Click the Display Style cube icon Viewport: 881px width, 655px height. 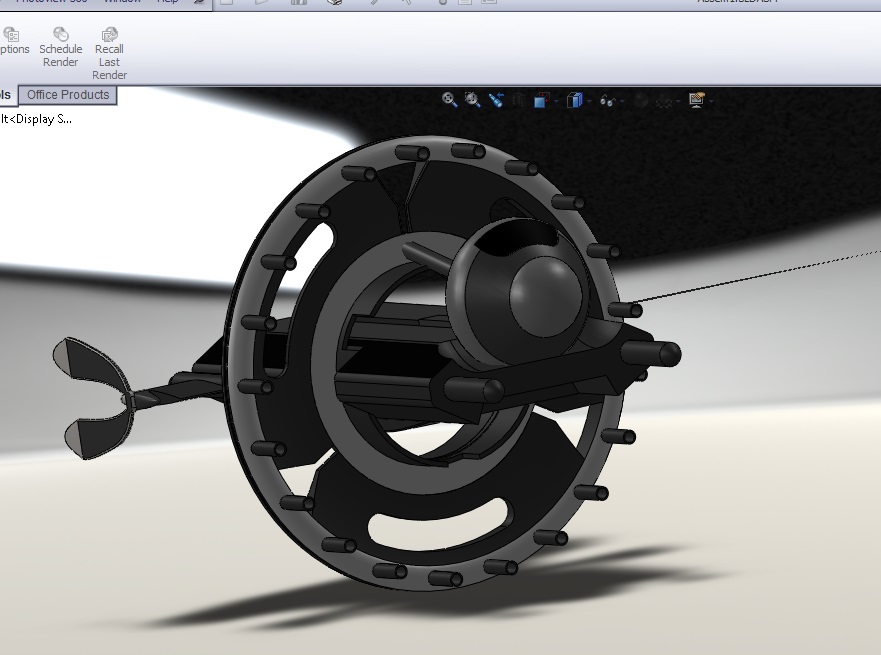(574, 101)
